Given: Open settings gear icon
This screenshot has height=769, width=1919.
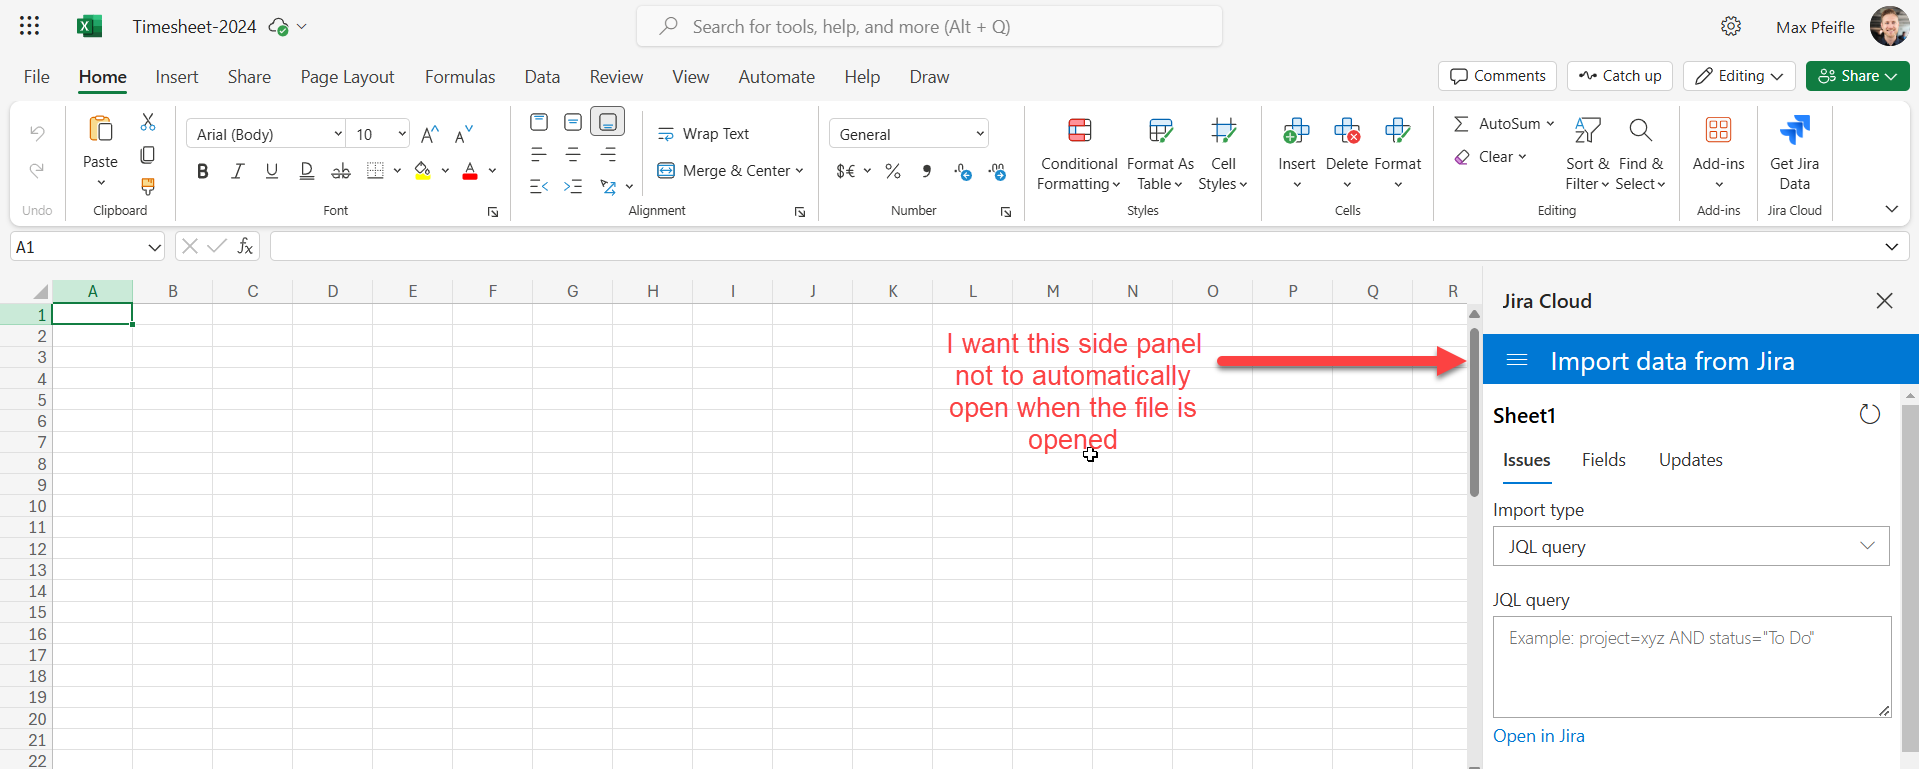Looking at the screenshot, I should [1731, 27].
